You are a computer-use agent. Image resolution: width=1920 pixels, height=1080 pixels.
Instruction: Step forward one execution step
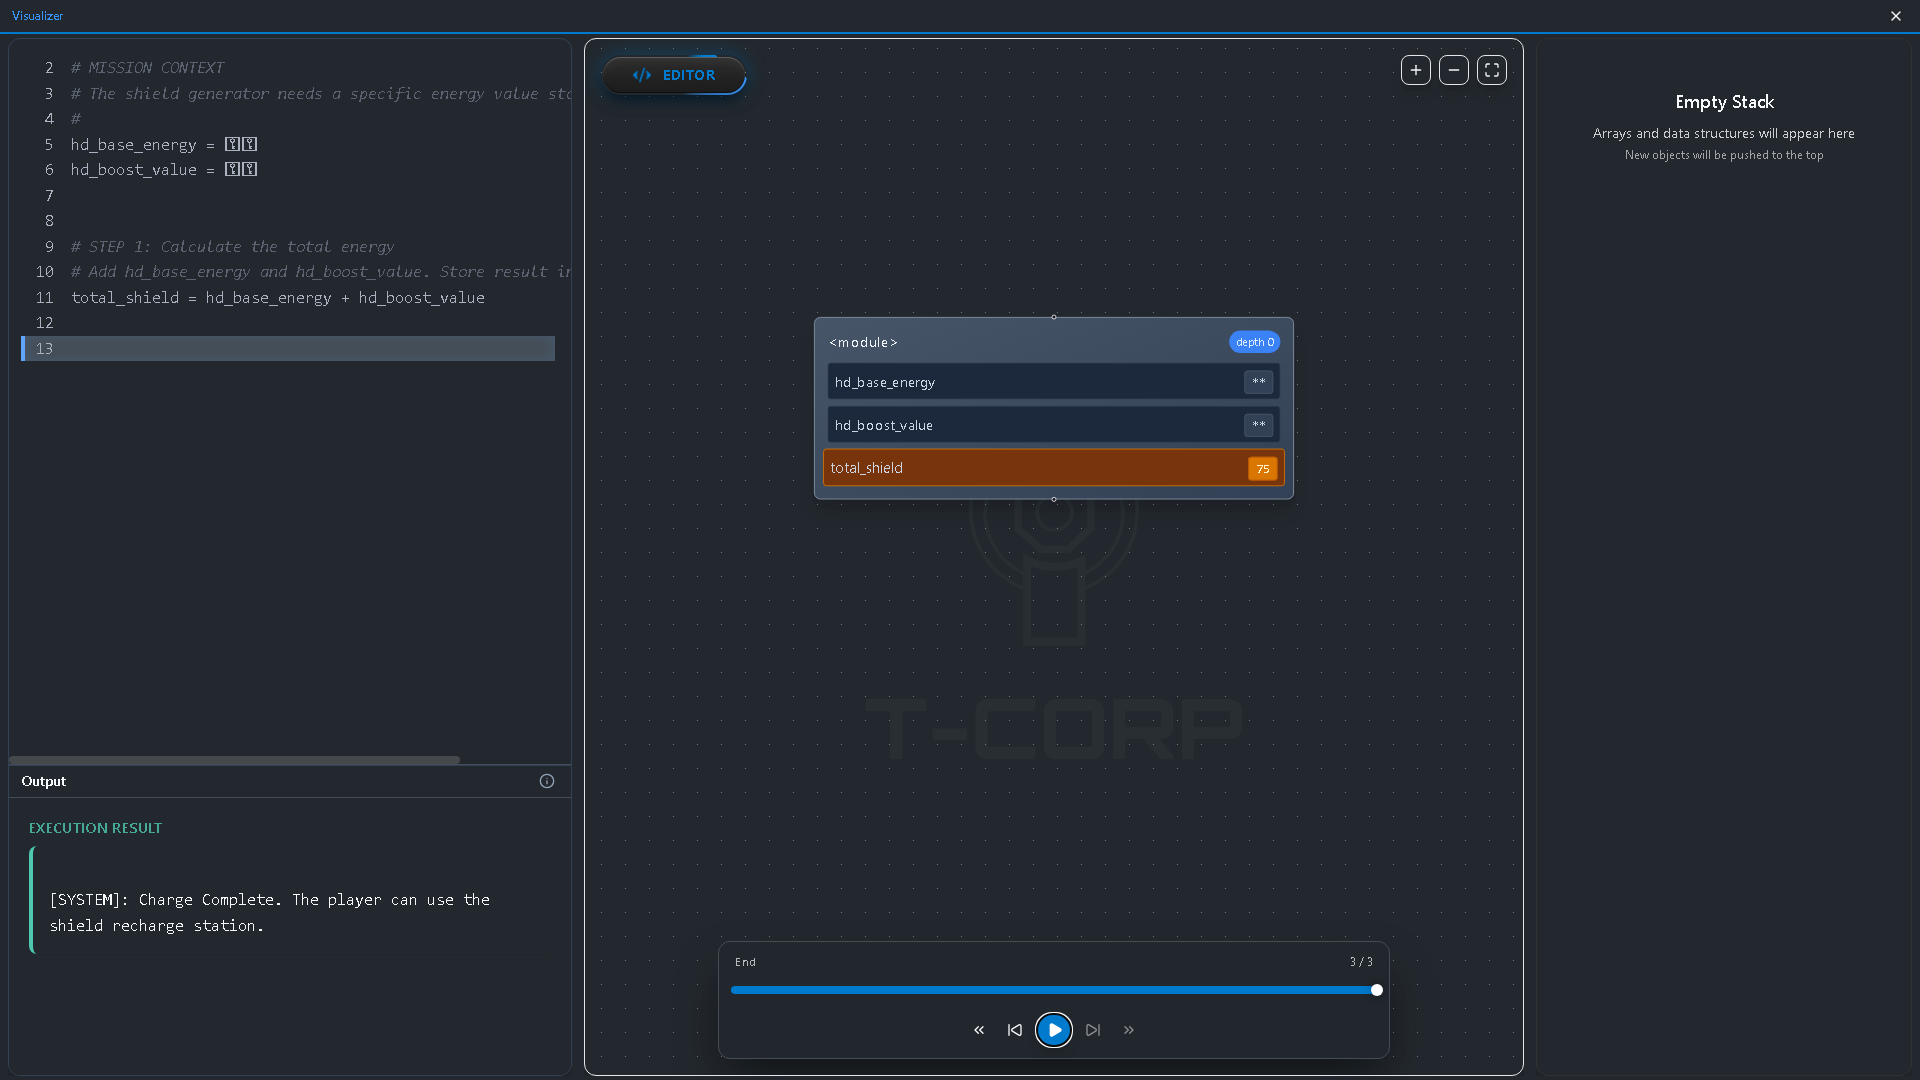pos(1092,1030)
